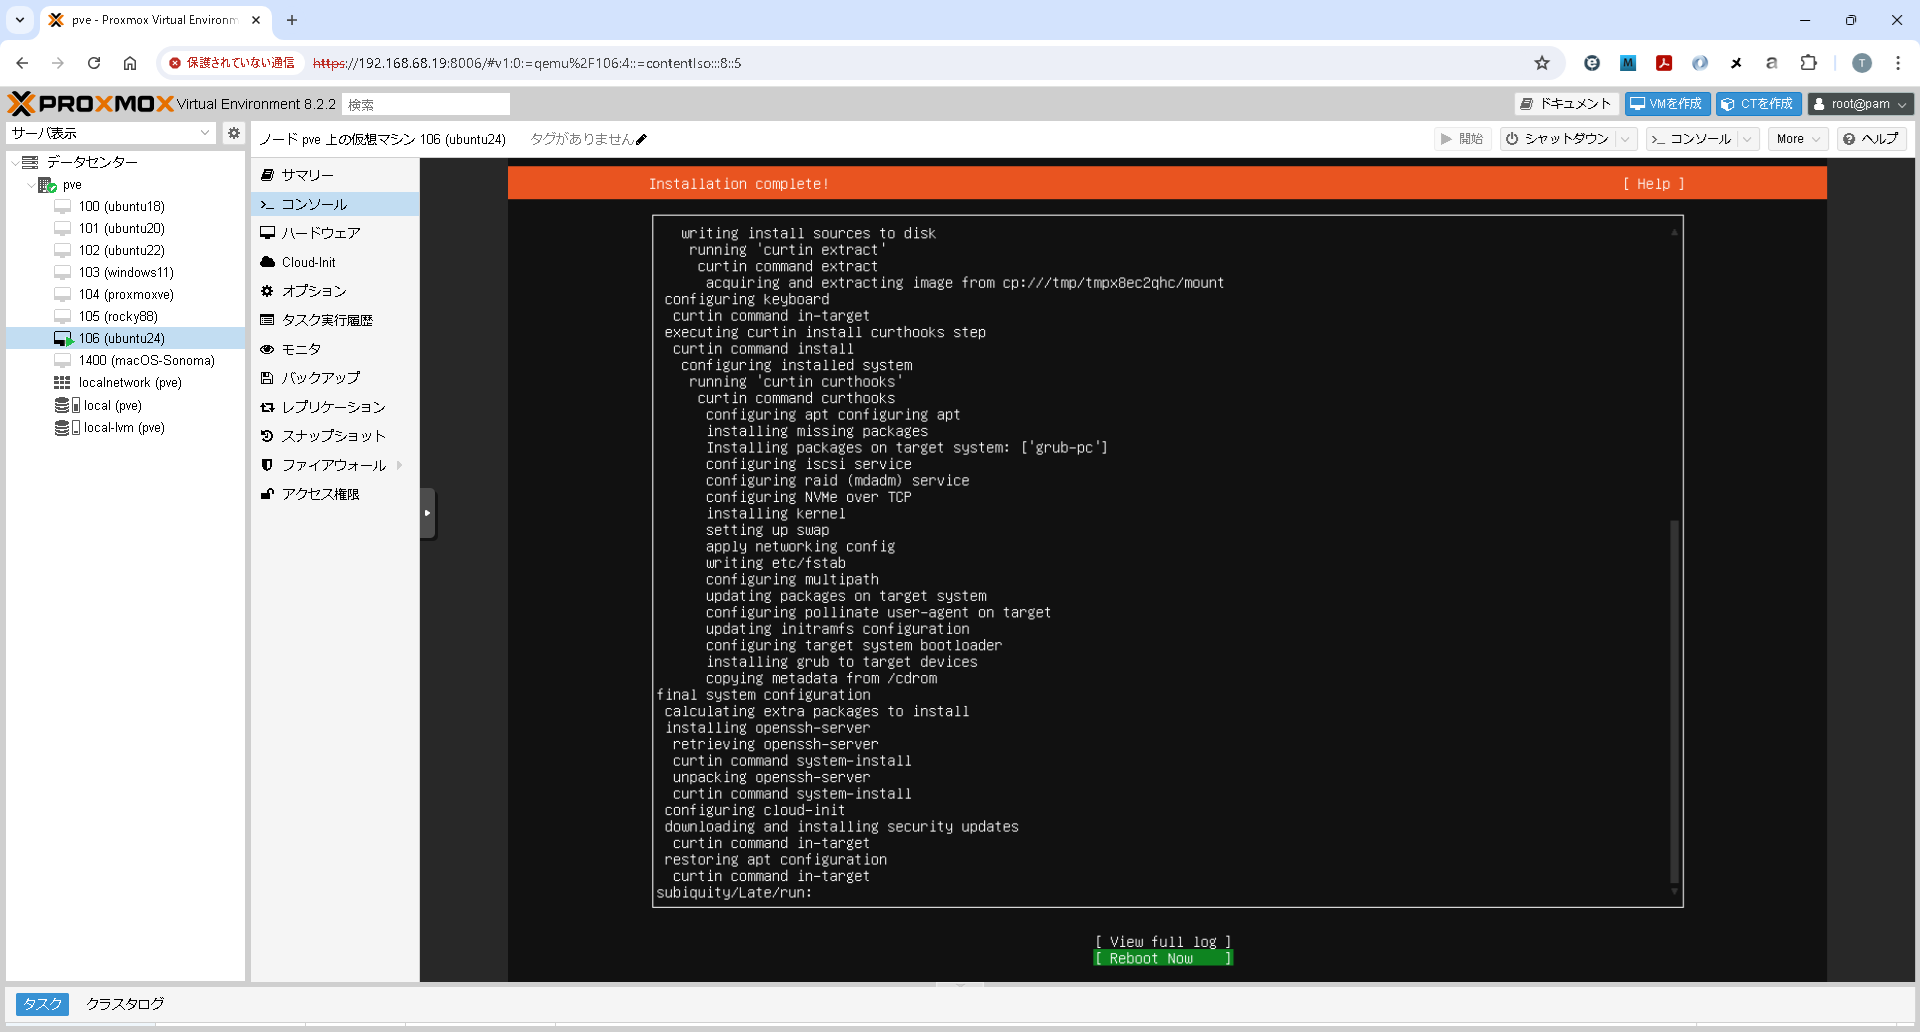Open the Chrome three-dot menu
This screenshot has width=1920, height=1032.
pyautogui.click(x=1898, y=63)
